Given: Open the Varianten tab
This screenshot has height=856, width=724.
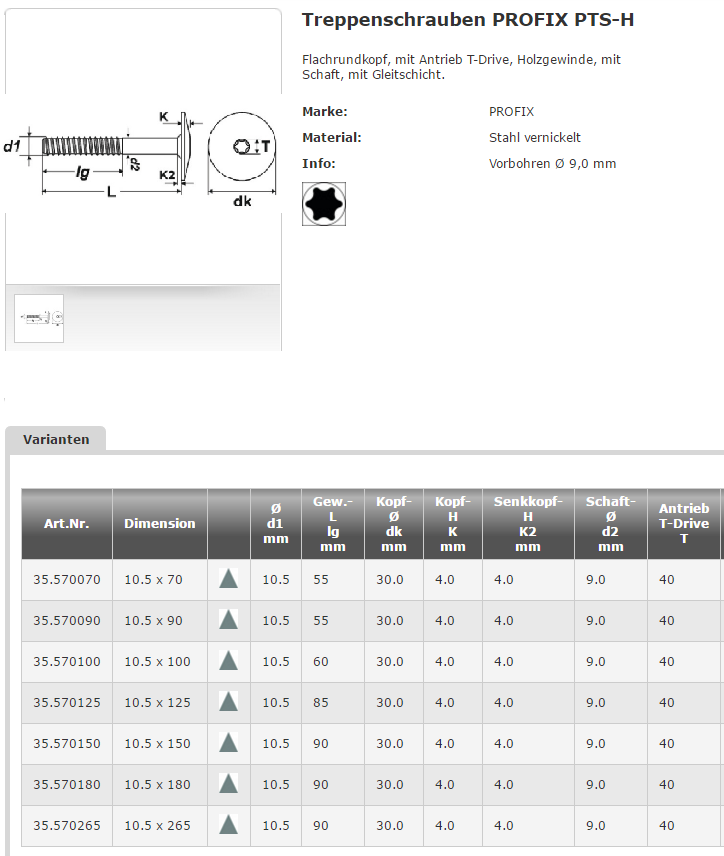Looking at the screenshot, I should click(56, 439).
